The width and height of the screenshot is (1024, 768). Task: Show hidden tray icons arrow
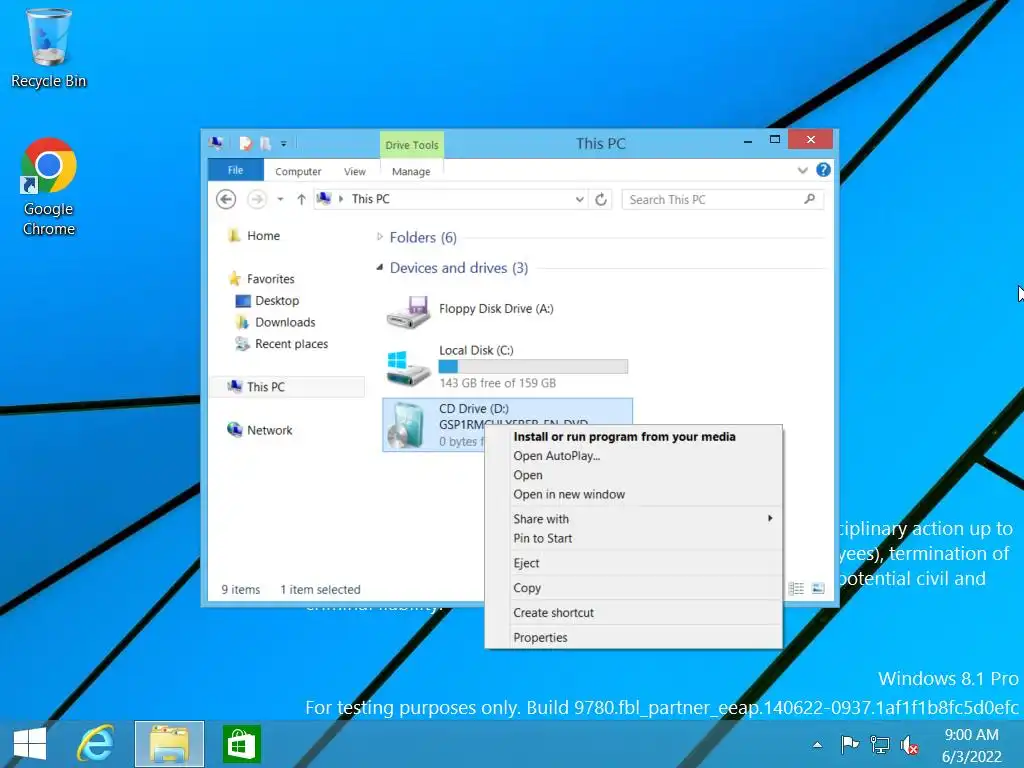pos(817,744)
